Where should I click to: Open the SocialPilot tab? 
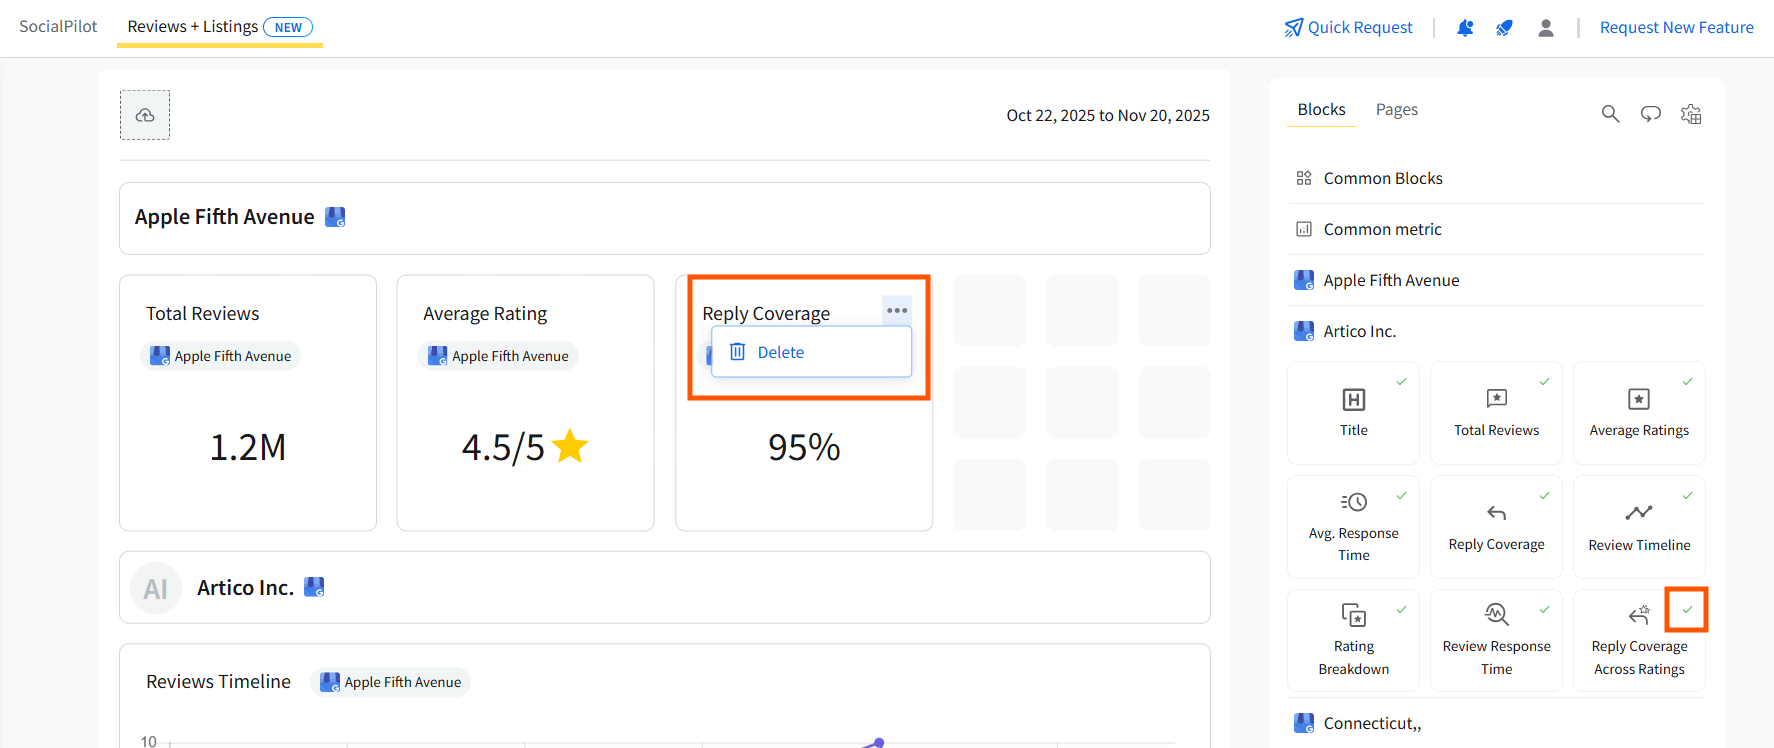58,26
